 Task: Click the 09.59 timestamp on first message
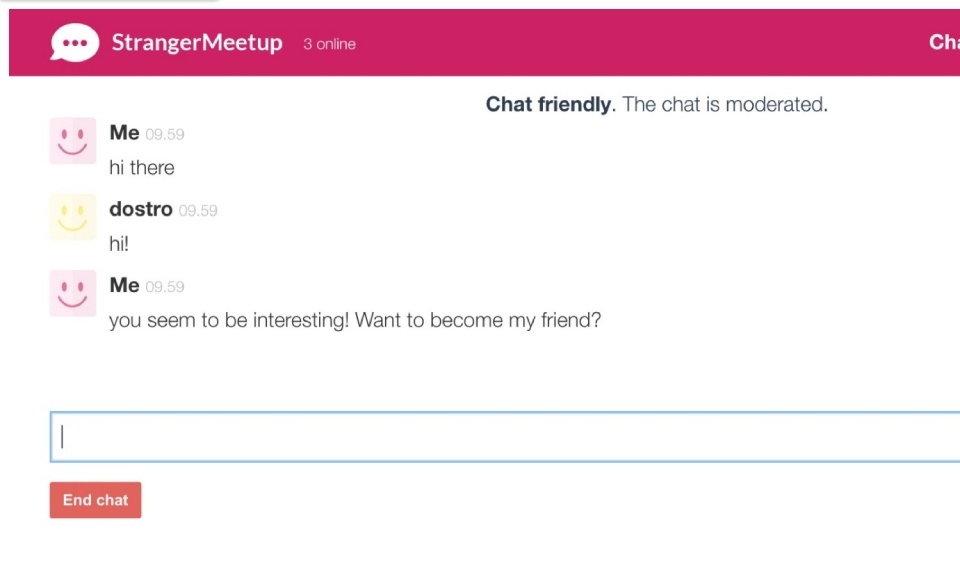(165, 134)
